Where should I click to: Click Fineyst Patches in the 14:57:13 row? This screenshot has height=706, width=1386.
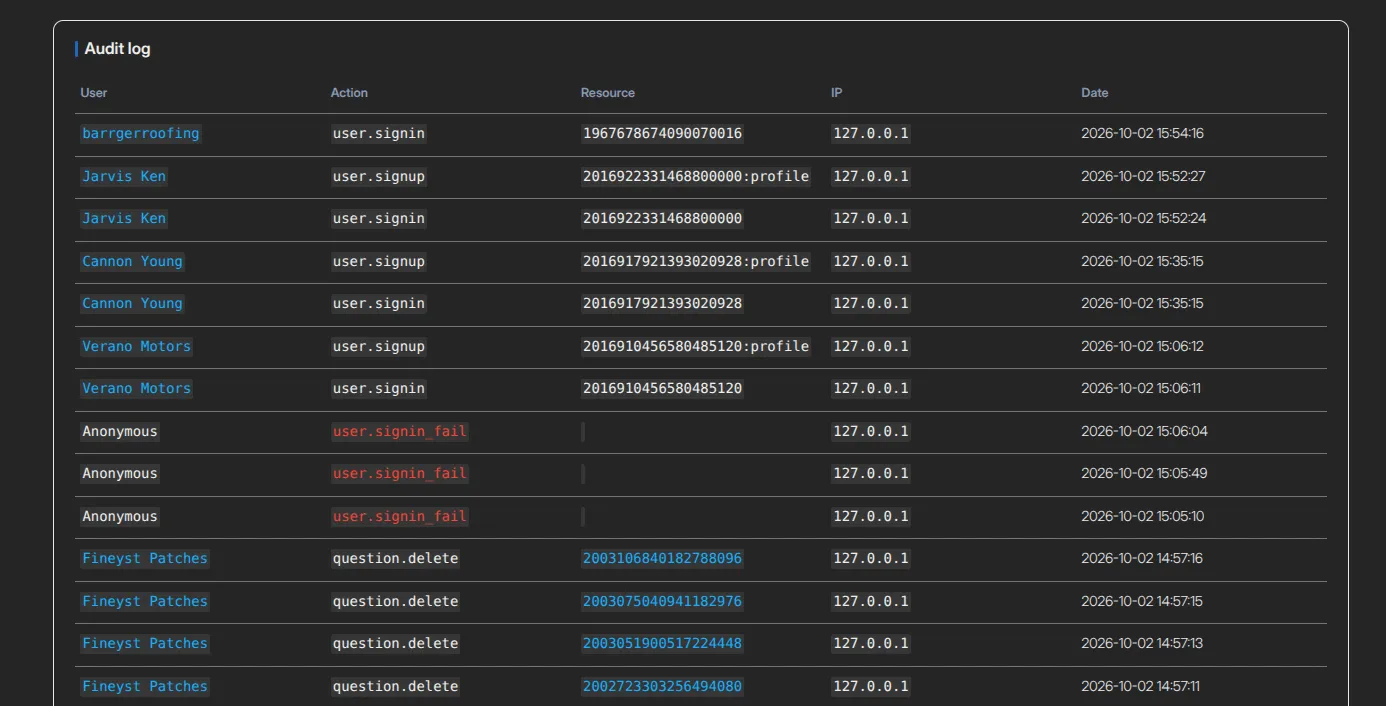145,643
